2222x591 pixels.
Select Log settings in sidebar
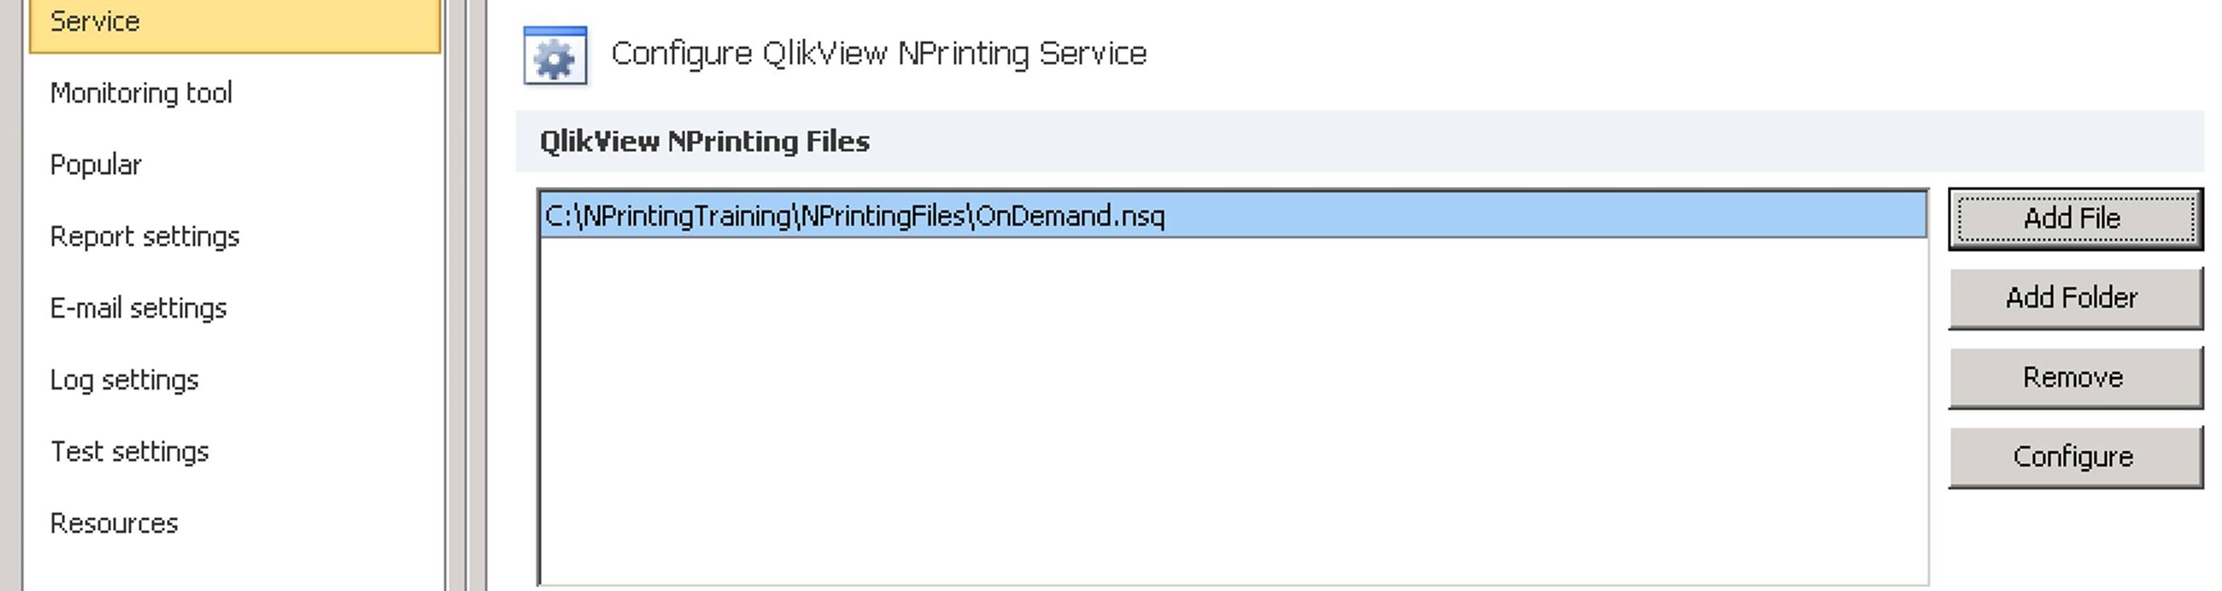pyautogui.click(x=124, y=380)
